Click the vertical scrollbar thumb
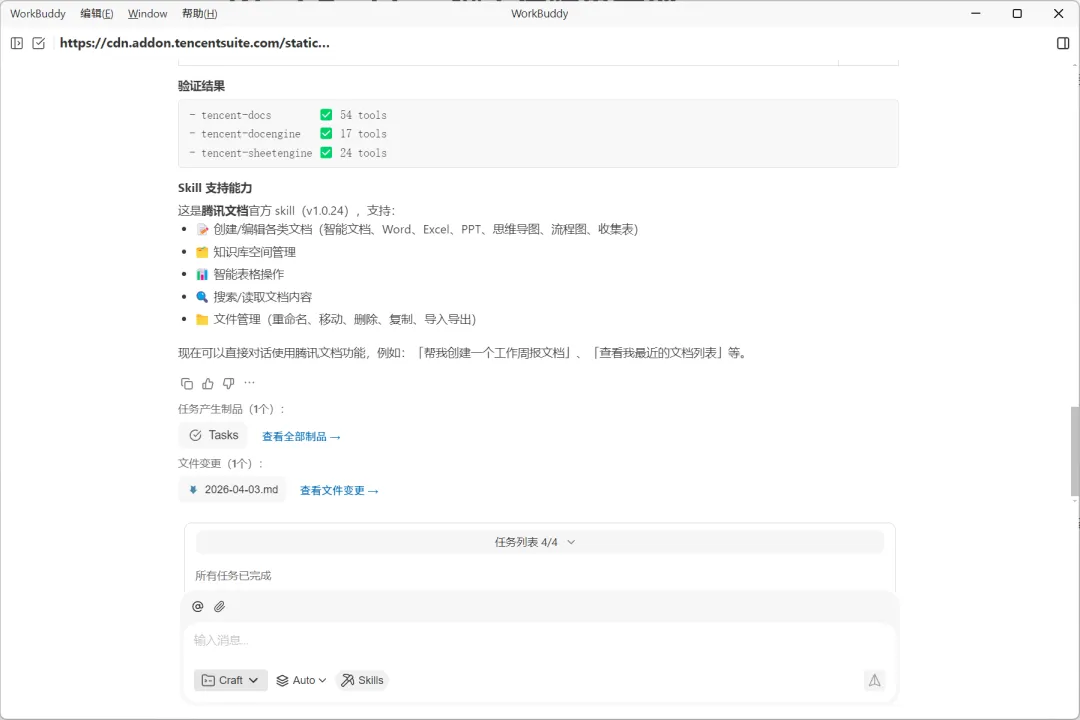 (1074, 451)
